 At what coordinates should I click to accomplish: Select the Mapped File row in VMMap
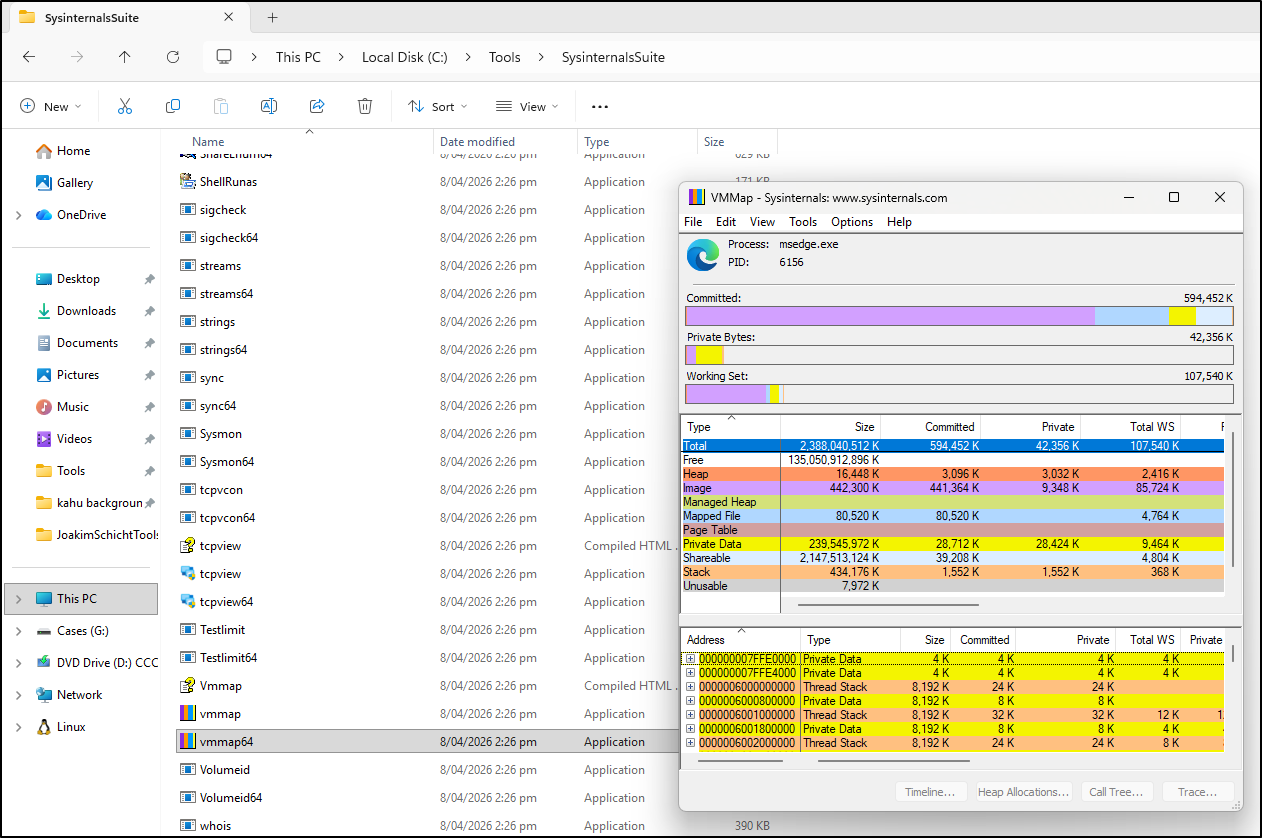click(952, 516)
